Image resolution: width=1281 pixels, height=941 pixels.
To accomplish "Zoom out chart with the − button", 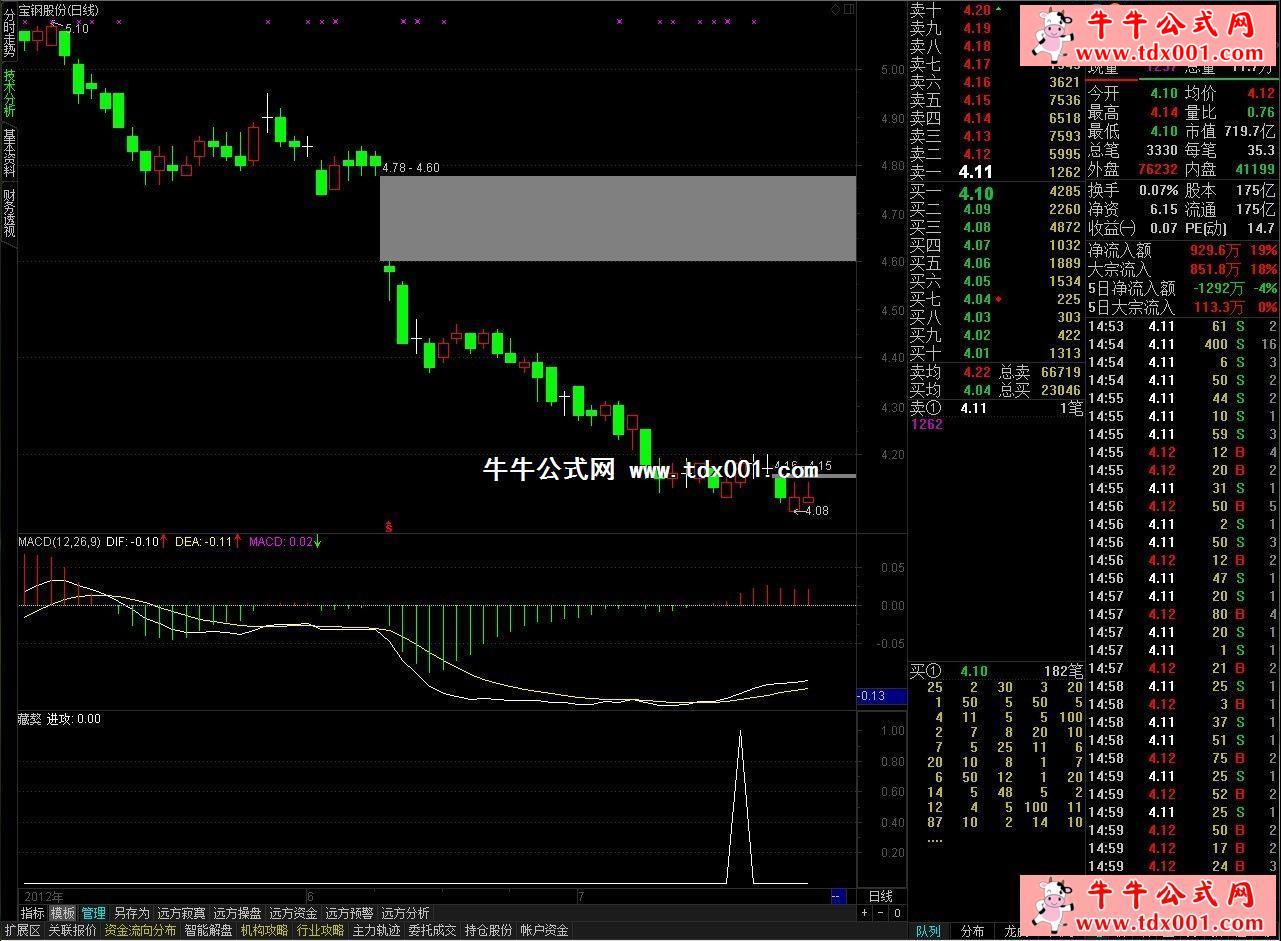I will point(881,913).
